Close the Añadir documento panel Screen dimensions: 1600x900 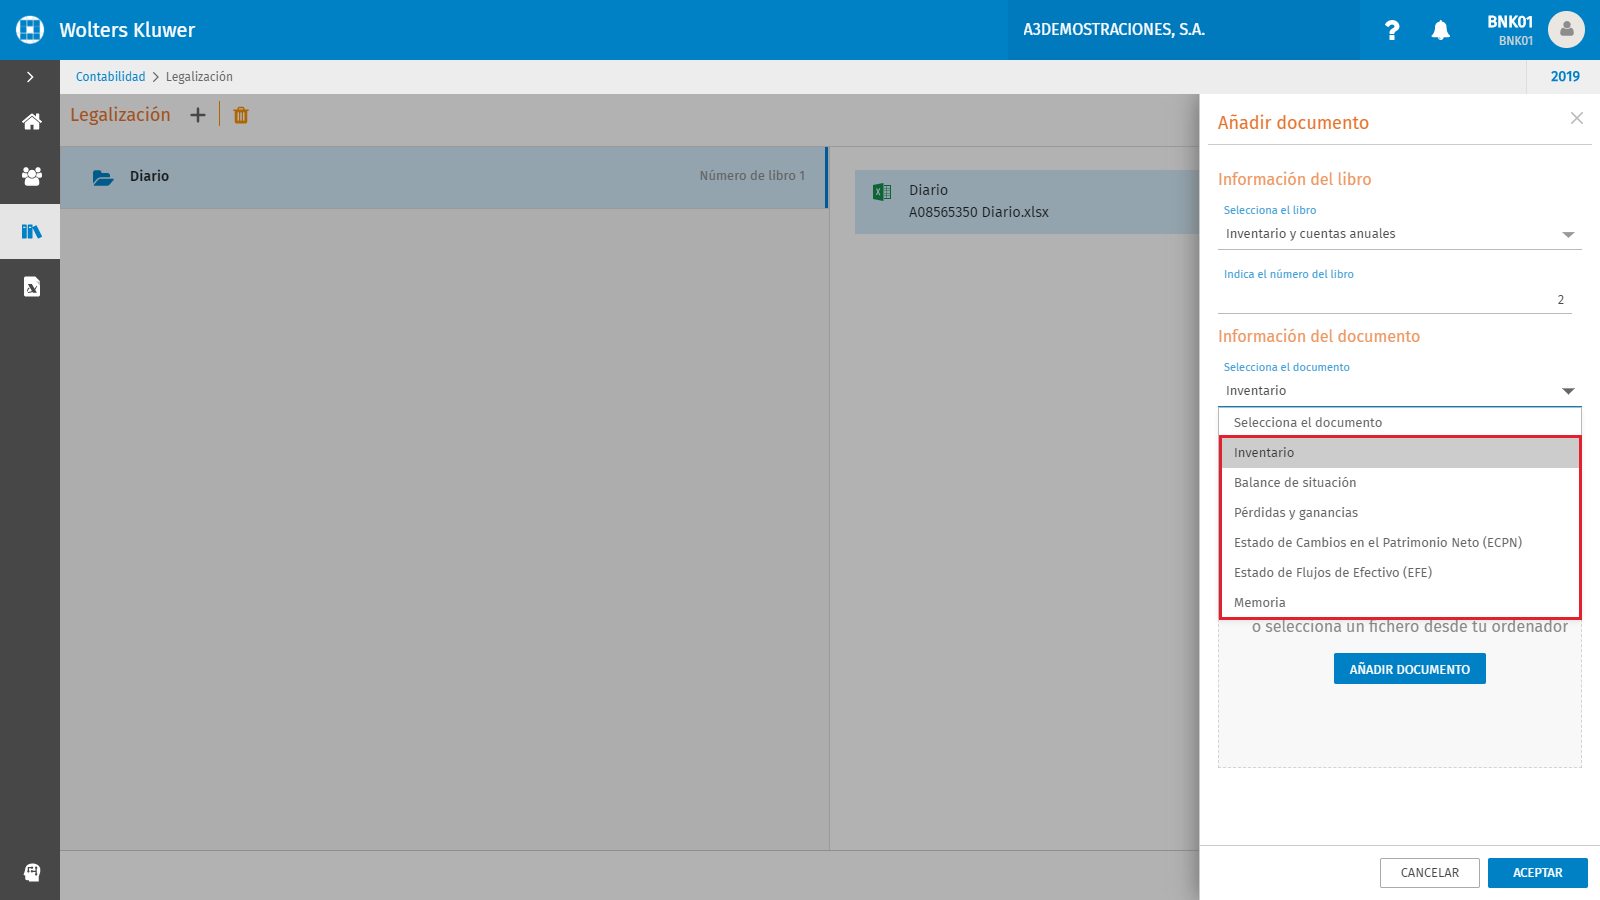[x=1577, y=118]
